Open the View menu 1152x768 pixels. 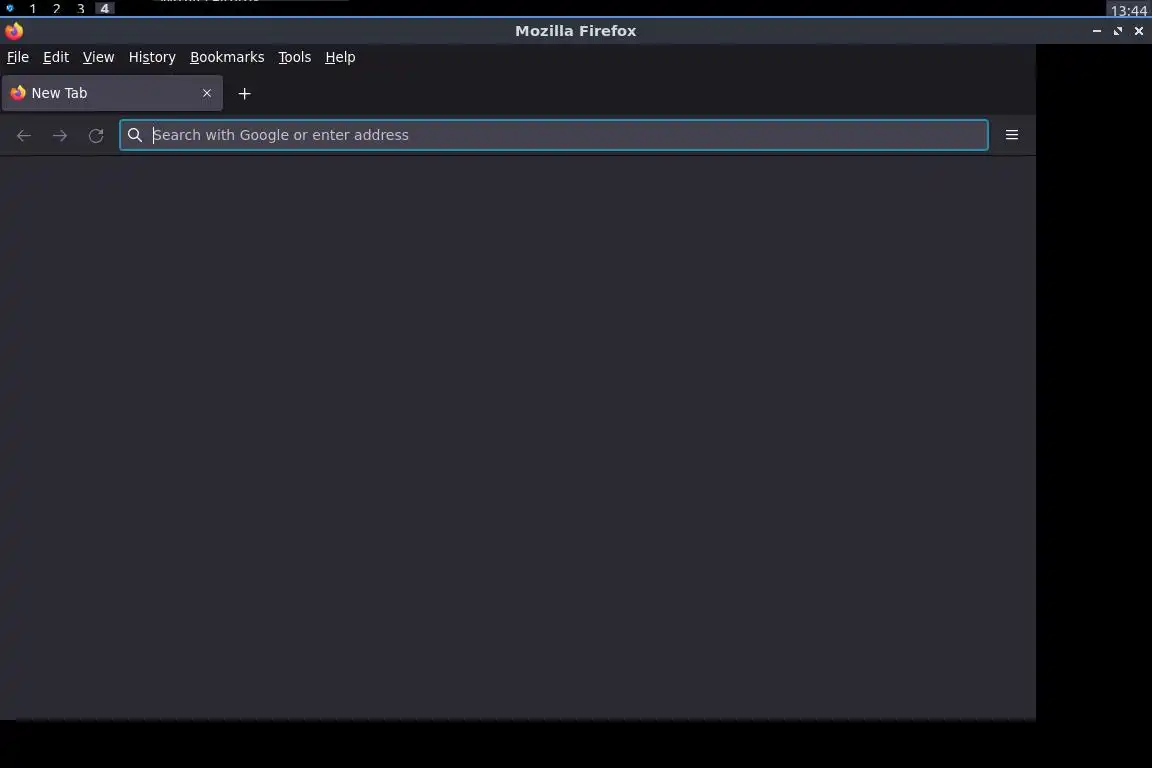pos(98,57)
